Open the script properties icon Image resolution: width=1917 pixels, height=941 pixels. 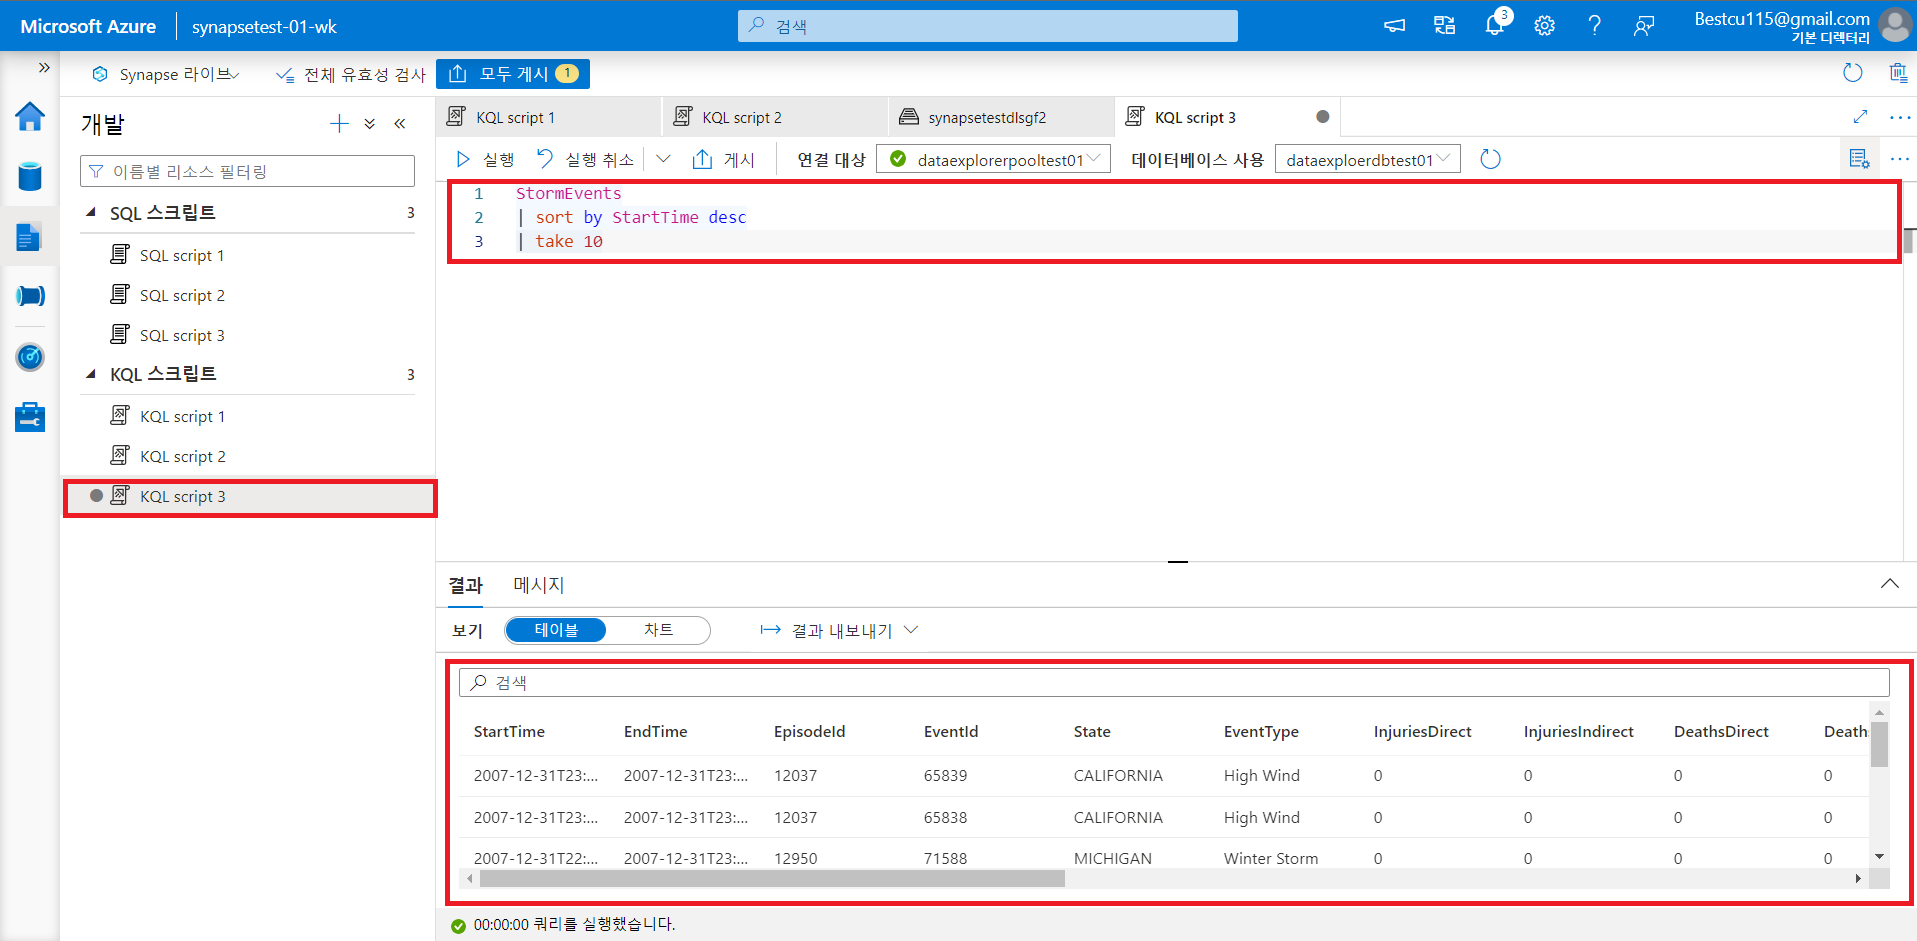[1859, 159]
